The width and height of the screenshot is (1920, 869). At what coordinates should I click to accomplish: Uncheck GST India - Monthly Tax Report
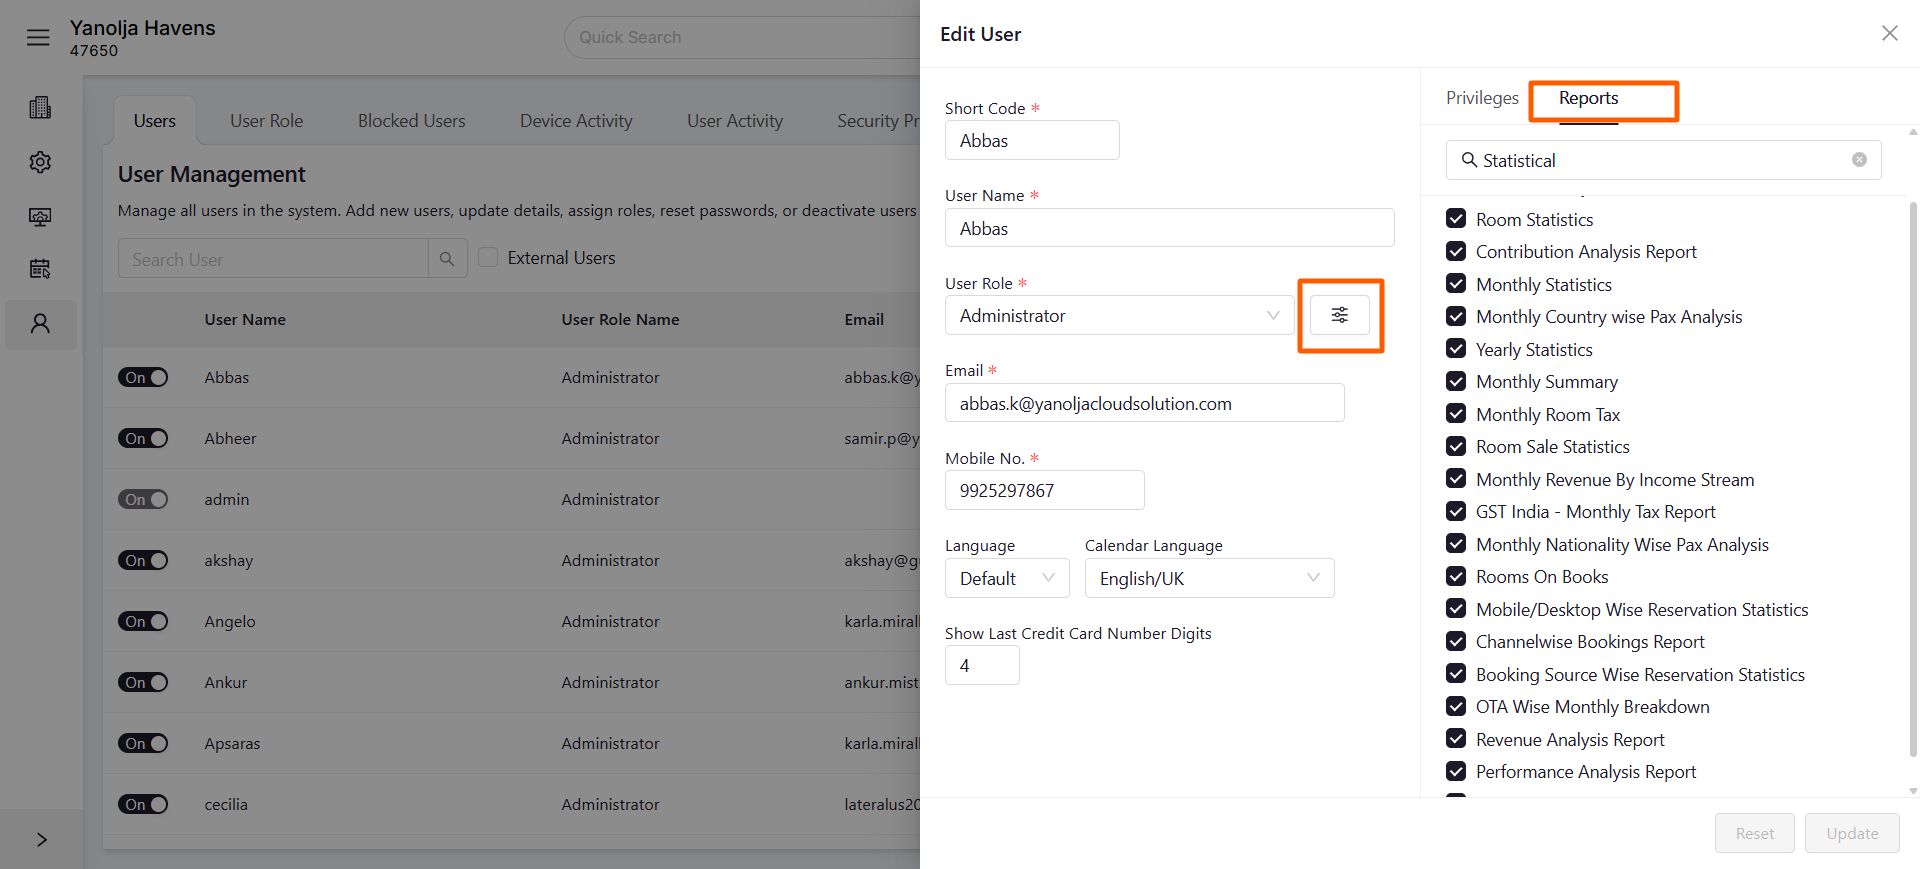point(1456,511)
